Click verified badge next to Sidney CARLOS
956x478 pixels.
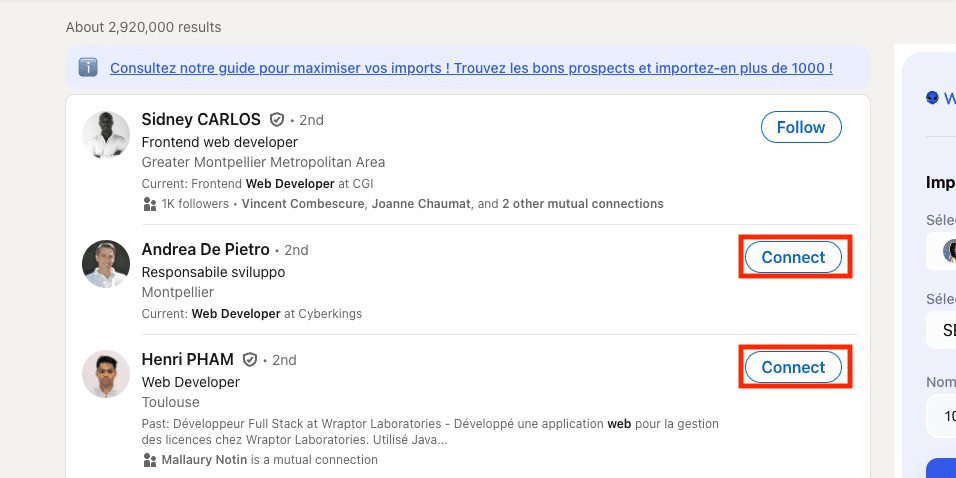point(277,120)
